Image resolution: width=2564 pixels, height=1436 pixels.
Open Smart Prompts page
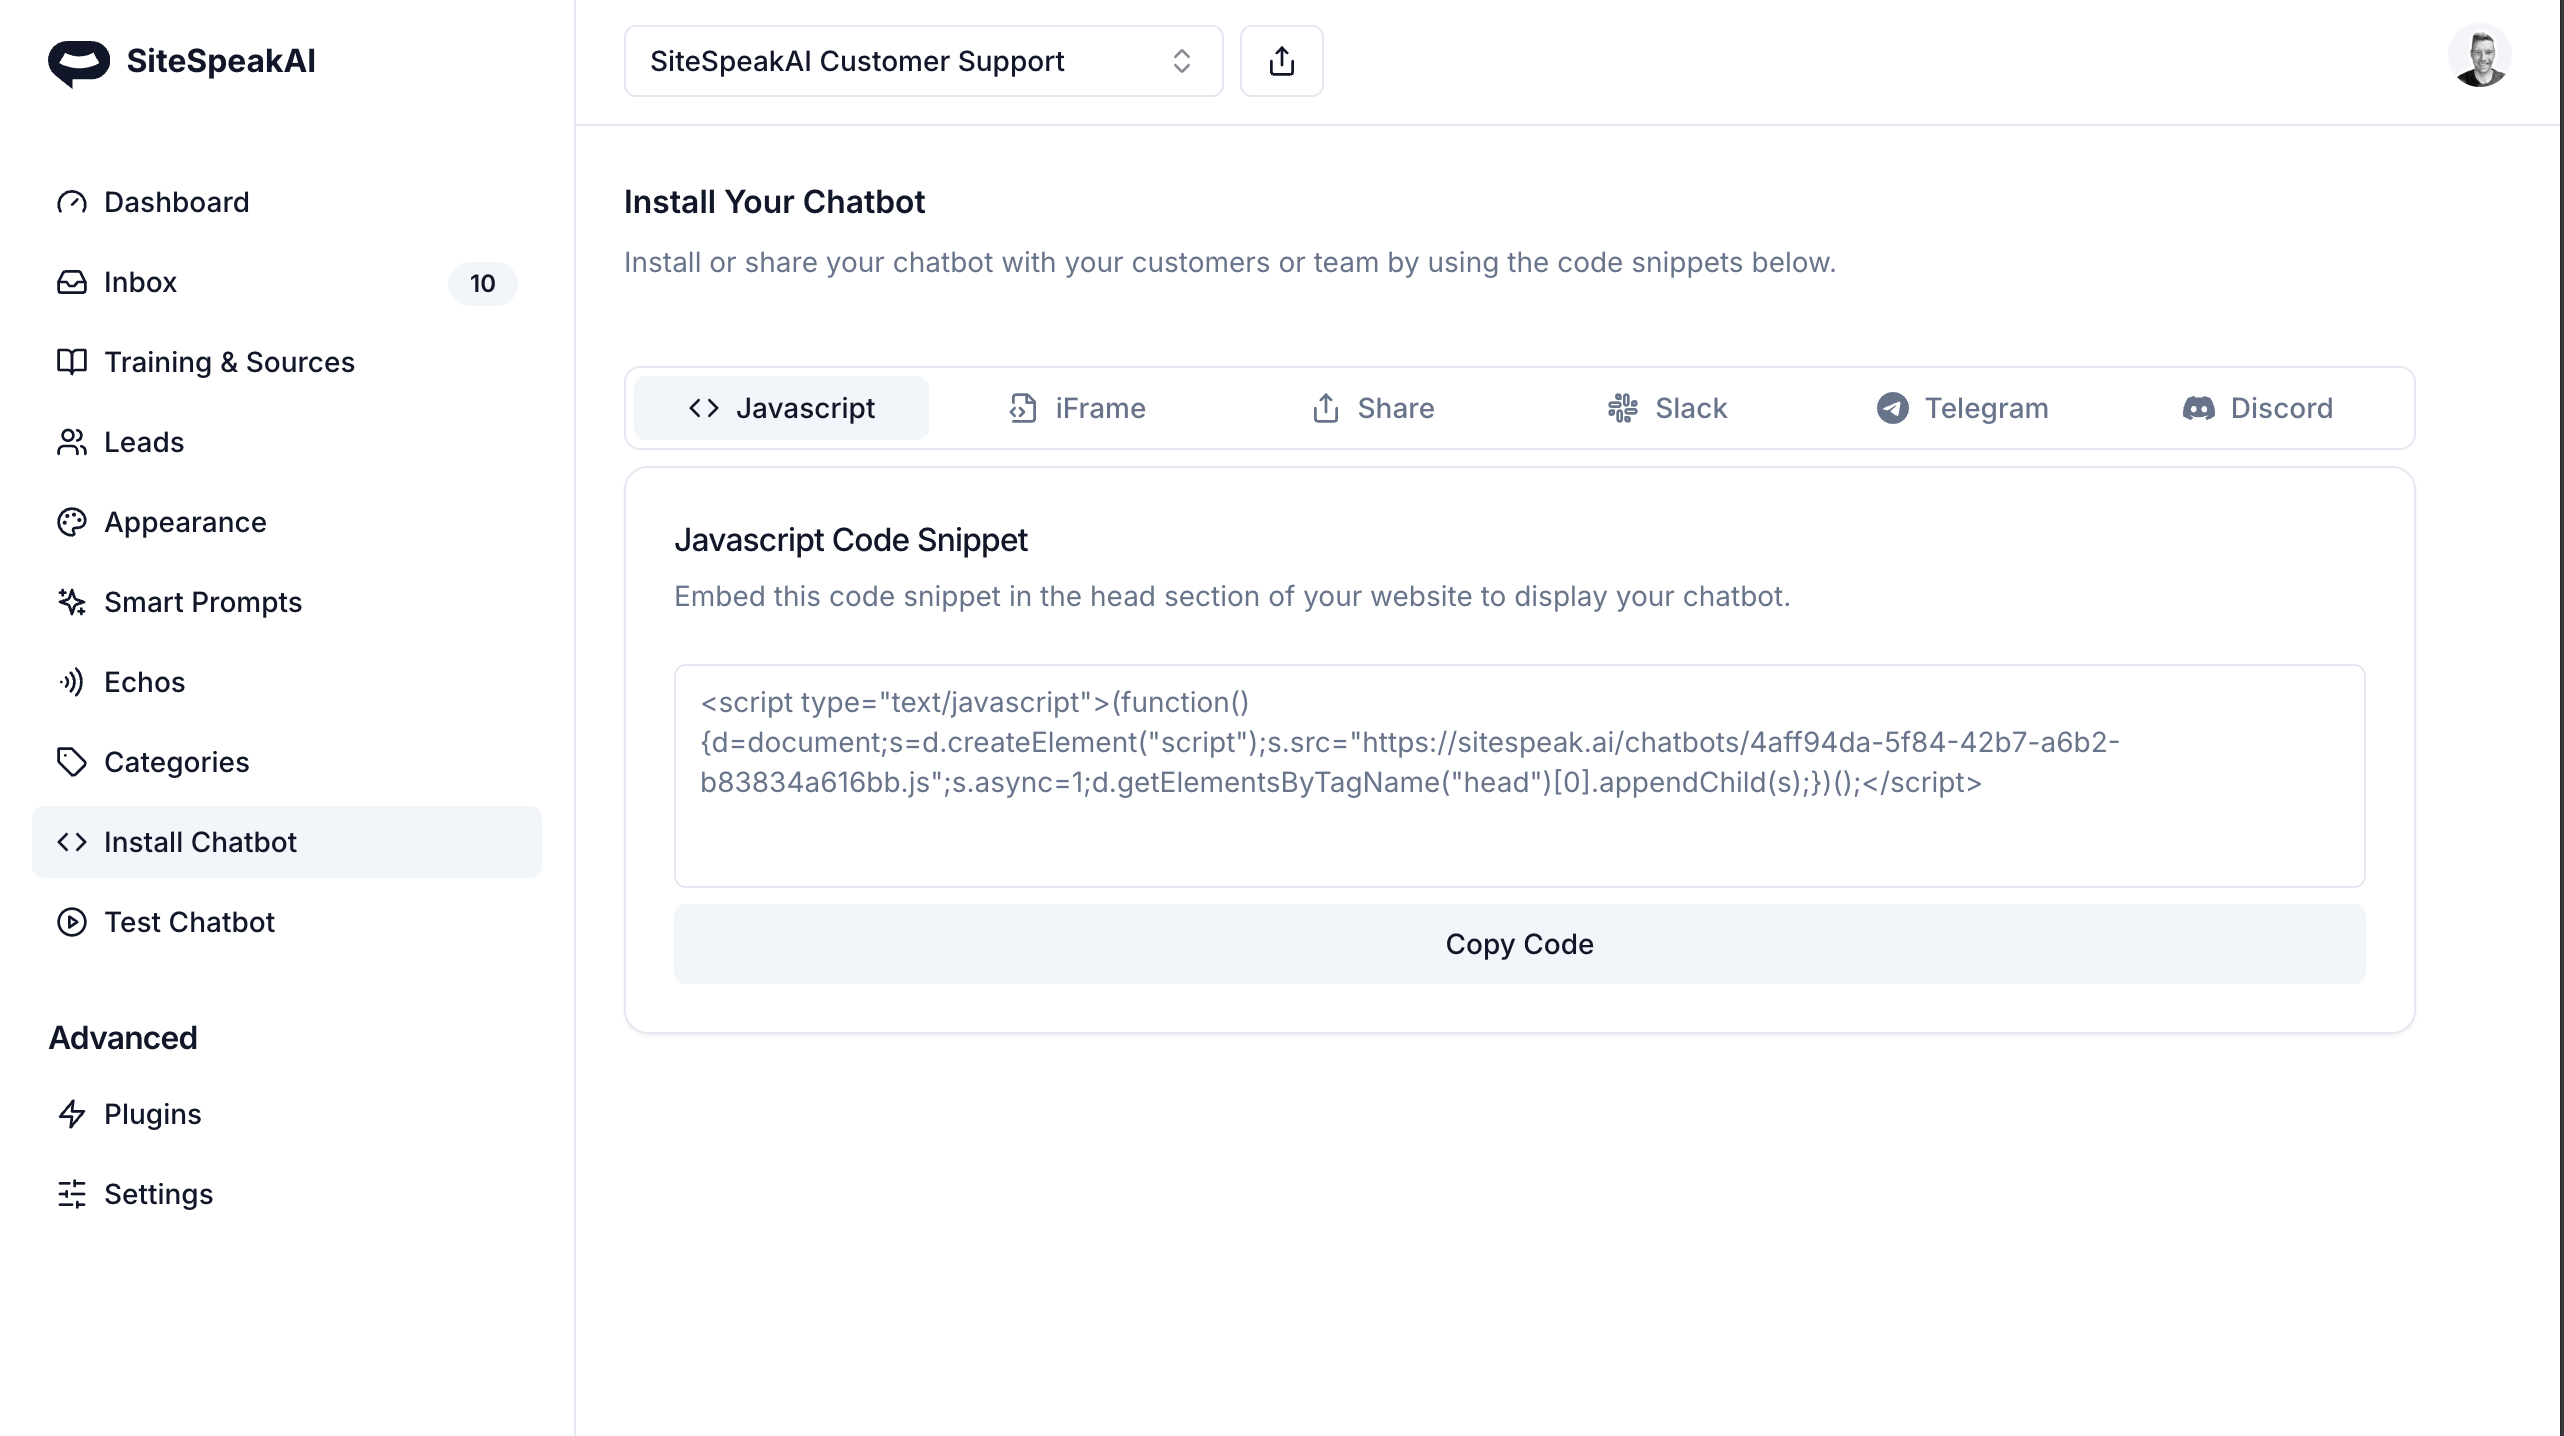(x=202, y=602)
